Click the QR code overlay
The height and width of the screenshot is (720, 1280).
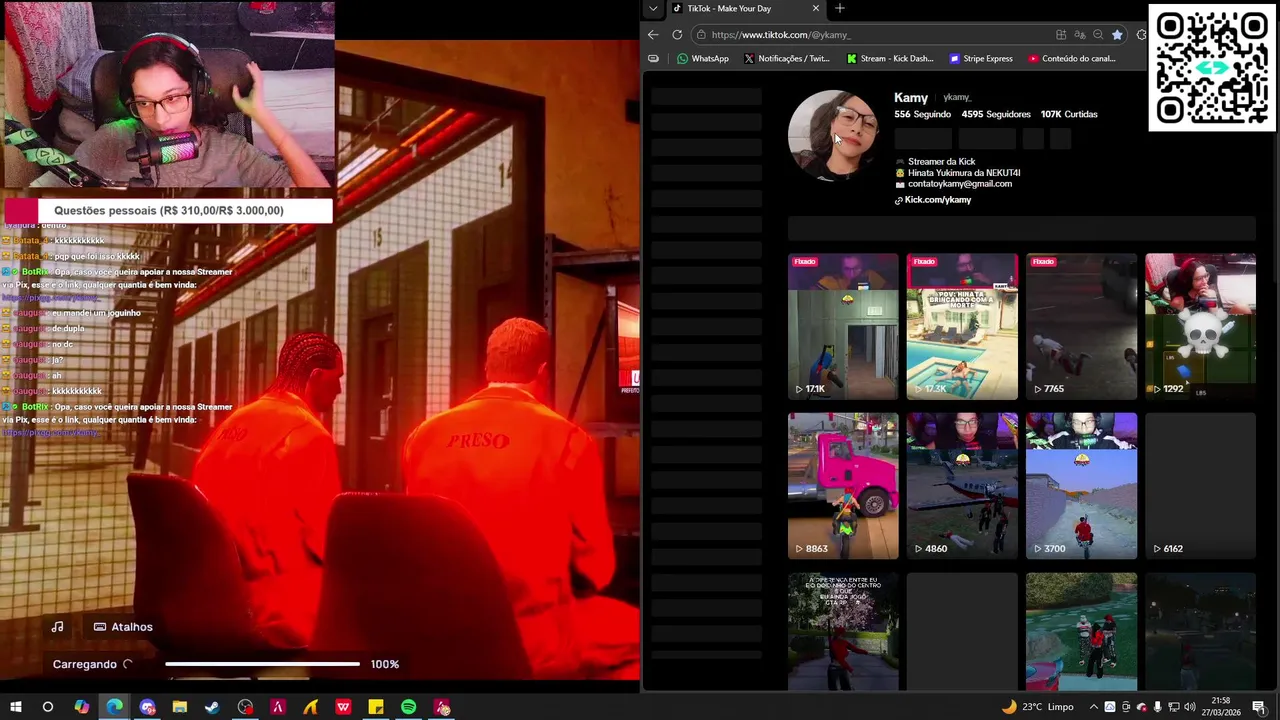[x=1212, y=68]
